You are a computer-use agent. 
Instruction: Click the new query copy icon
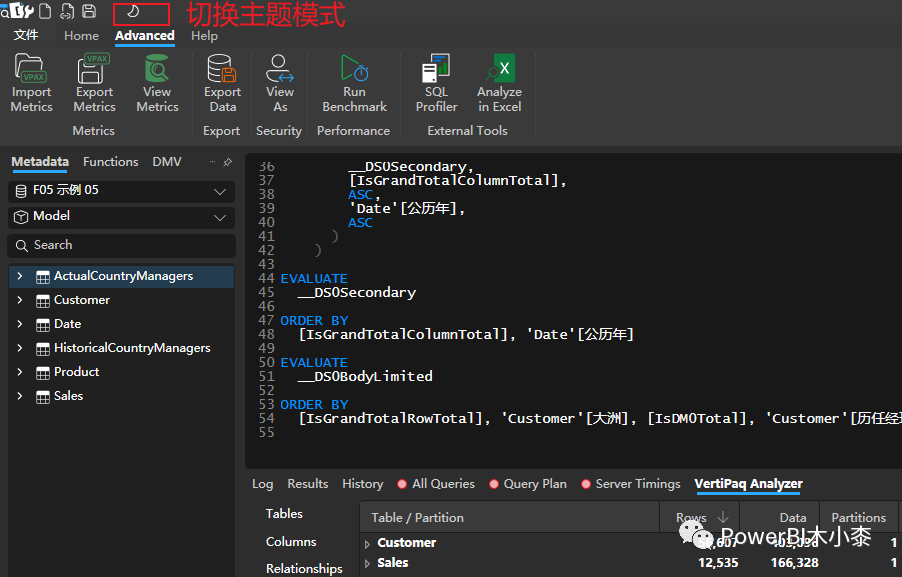tap(67, 11)
